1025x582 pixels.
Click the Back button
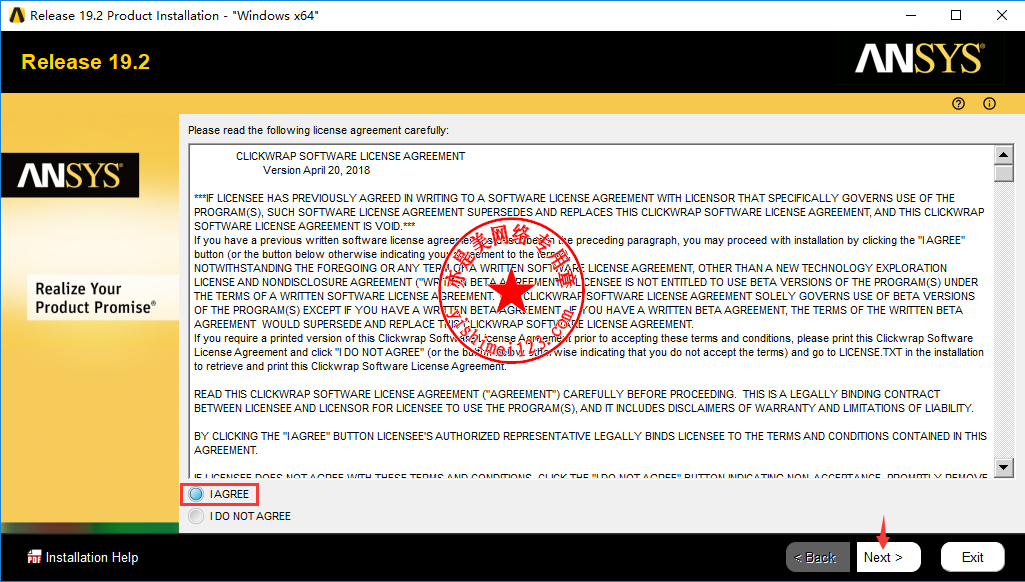pyautogui.click(x=818, y=557)
